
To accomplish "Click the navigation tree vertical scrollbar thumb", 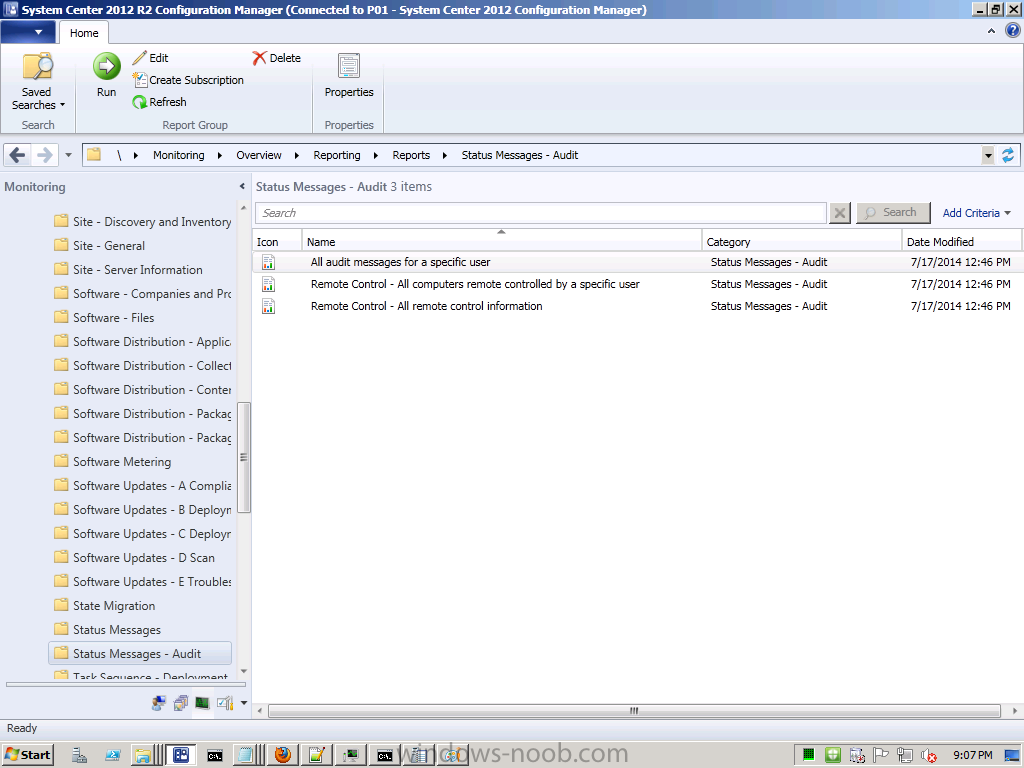I will [244, 457].
